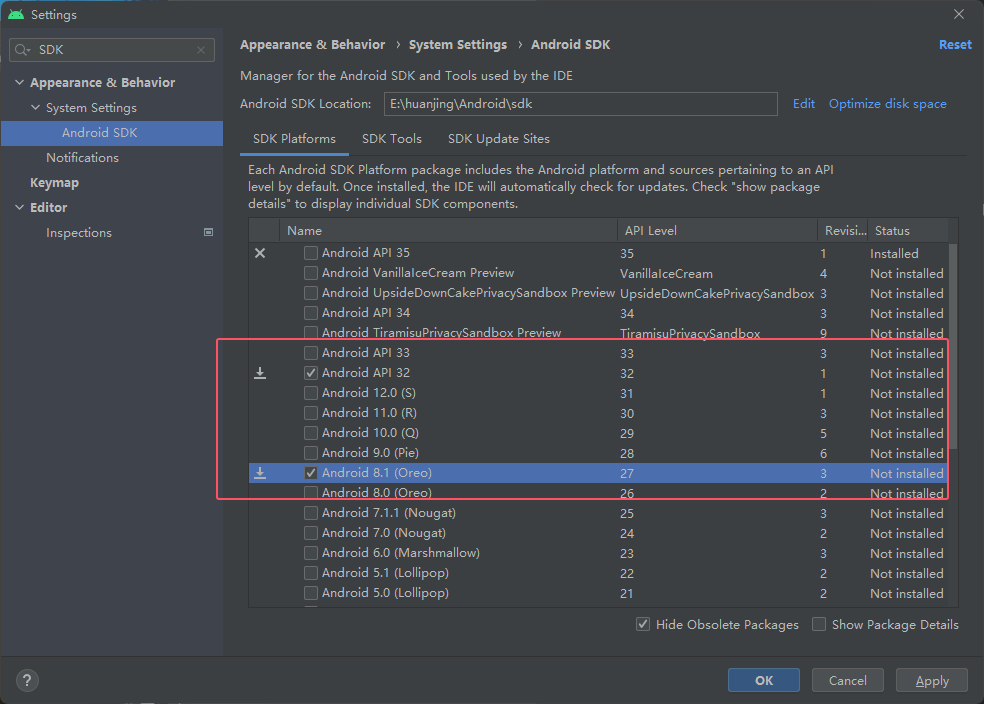Click the removal X icon beside Android API 35
The width and height of the screenshot is (984, 704).
[260, 253]
